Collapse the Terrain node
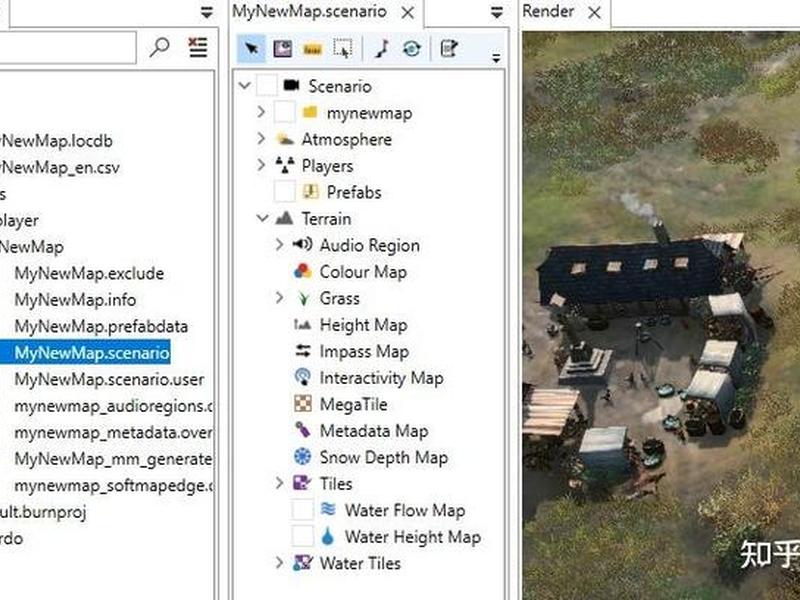800x600 pixels. tap(262, 218)
